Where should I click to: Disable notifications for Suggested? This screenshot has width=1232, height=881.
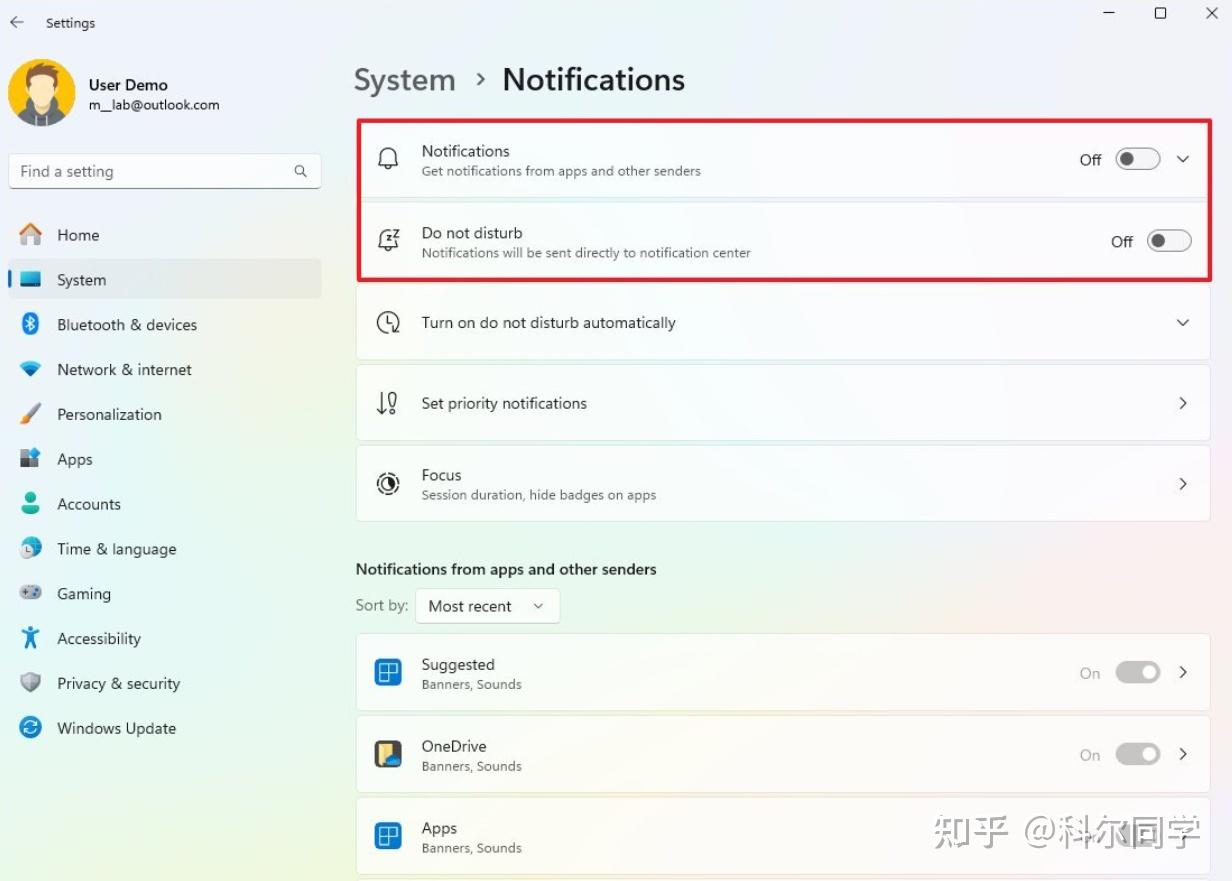tap(1137, 672)
